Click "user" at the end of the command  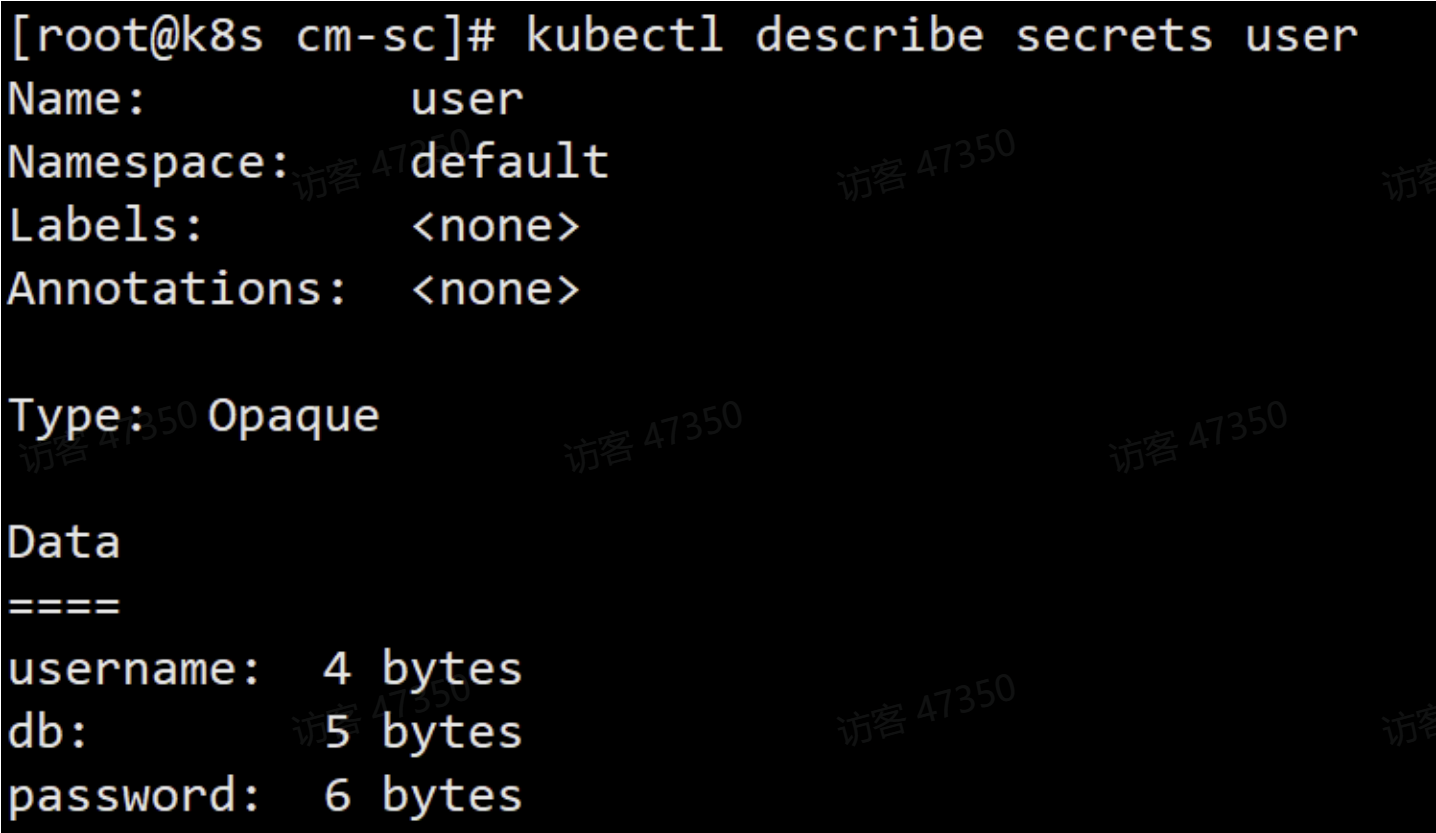pos(1301,37)
